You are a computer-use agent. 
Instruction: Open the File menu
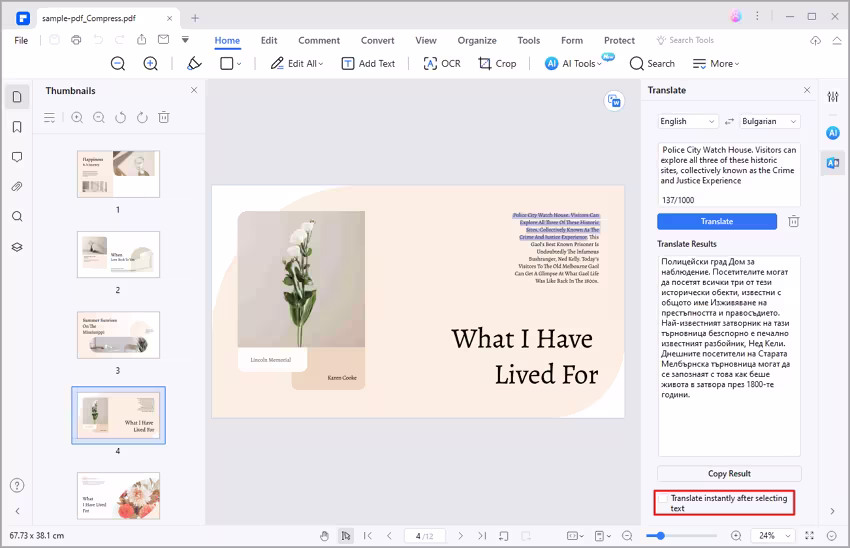pos(21,40)
